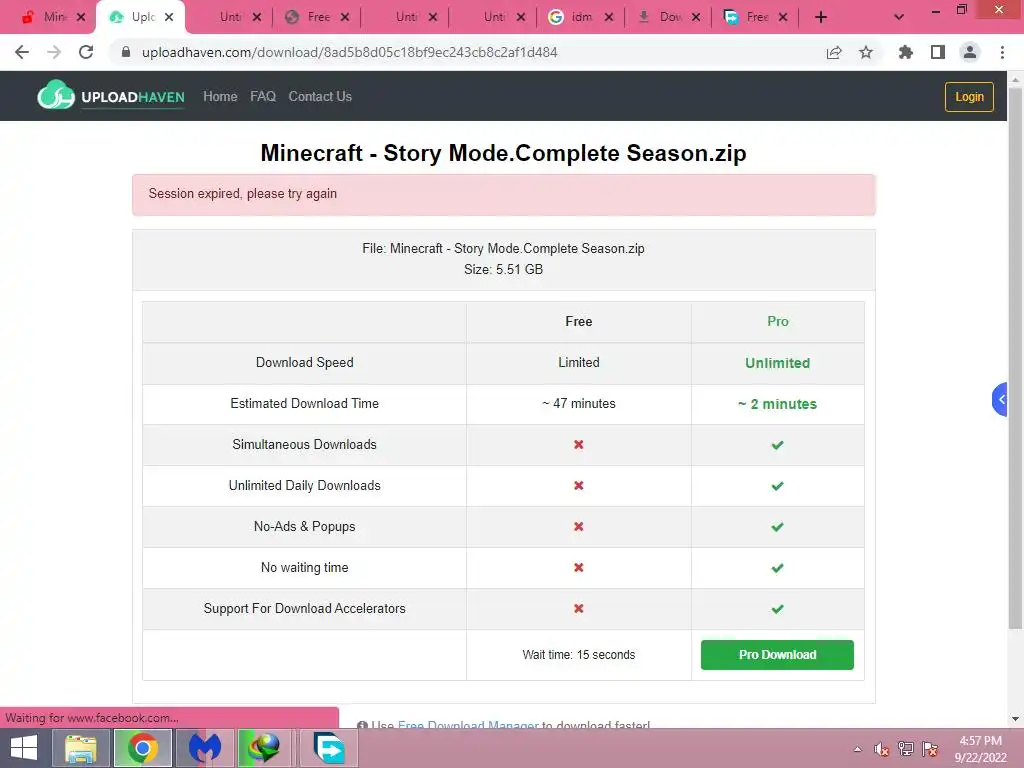The image size is (1024, 768).
Task: Close the Uplo active tab
Action: (169, 17)
